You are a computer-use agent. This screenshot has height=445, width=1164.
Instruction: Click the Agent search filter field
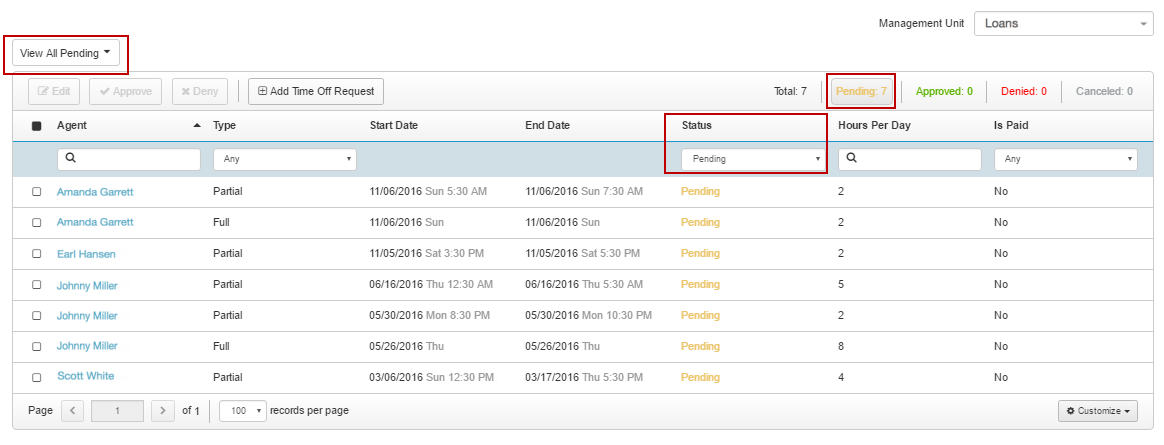coord(128,159)
